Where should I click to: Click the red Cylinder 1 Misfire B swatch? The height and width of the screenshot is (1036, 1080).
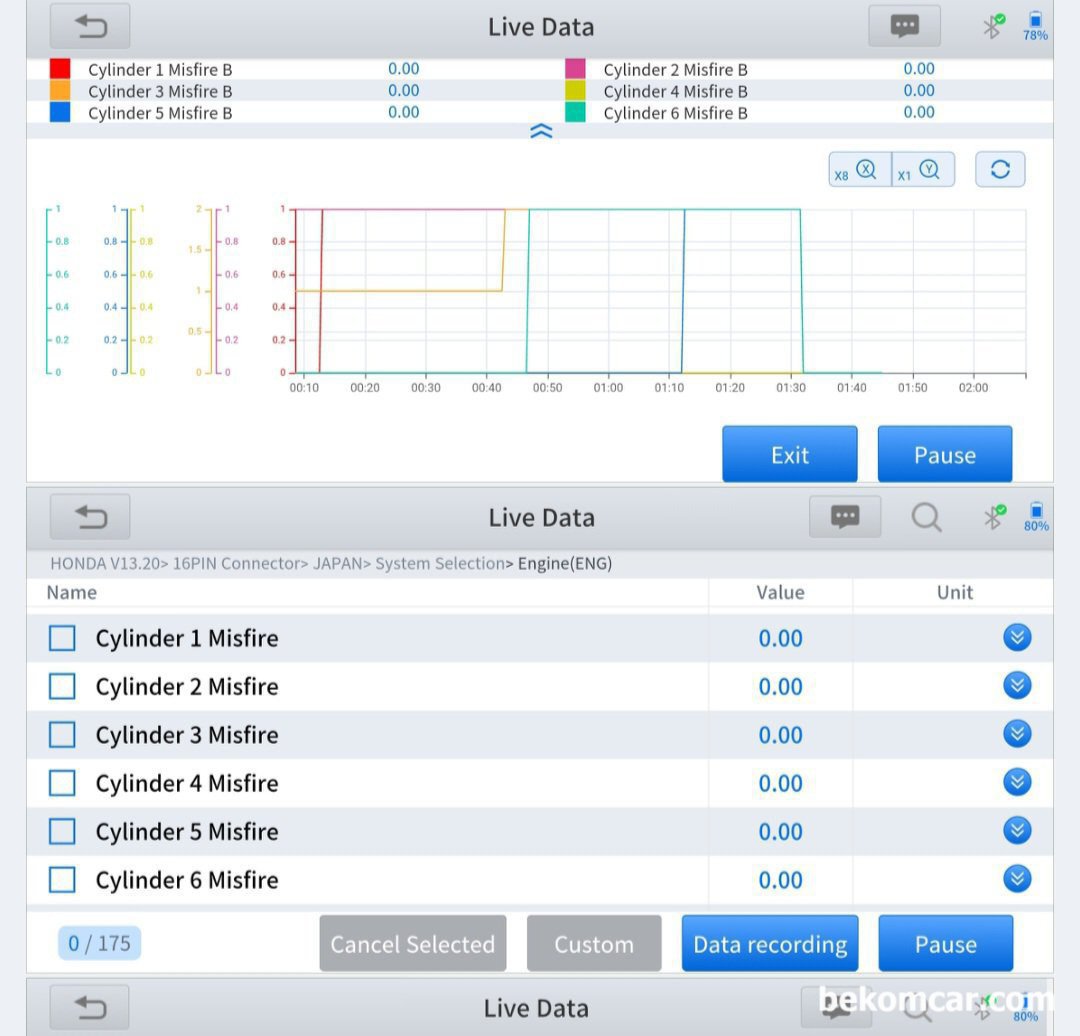(60, 69)
